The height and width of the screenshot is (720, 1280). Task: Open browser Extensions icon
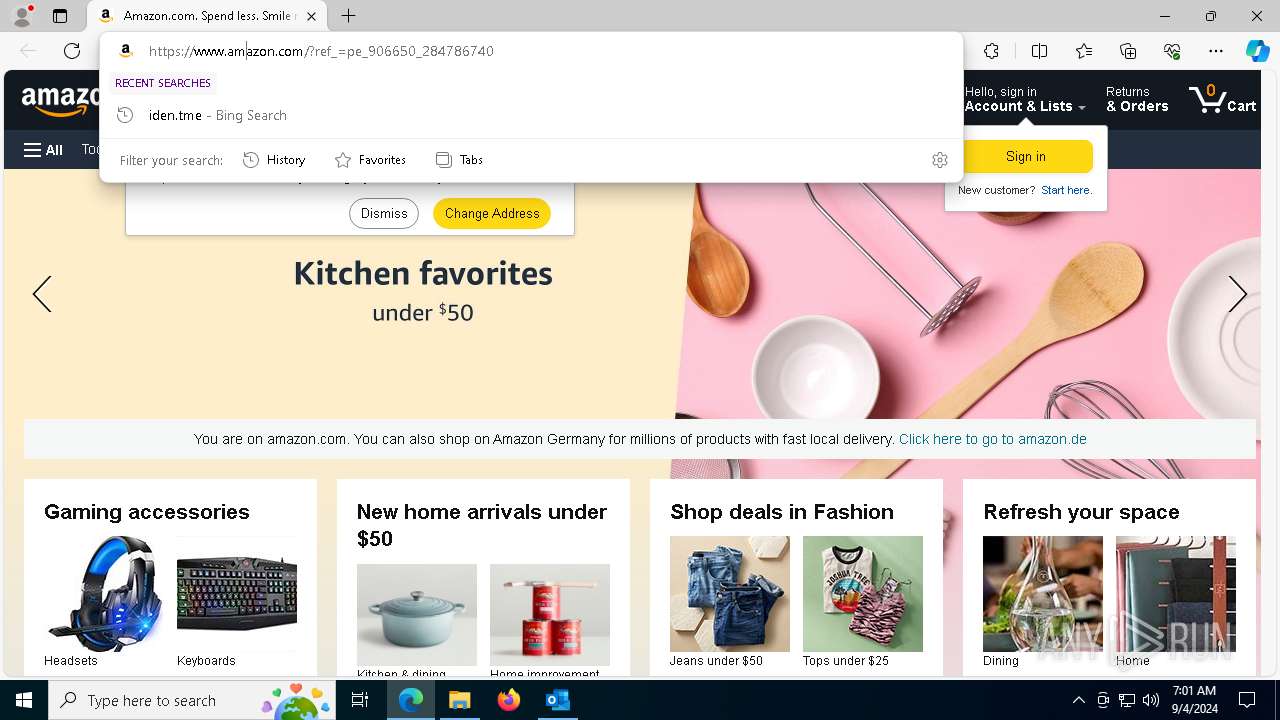pyautogui.click(x=991, y=51)
